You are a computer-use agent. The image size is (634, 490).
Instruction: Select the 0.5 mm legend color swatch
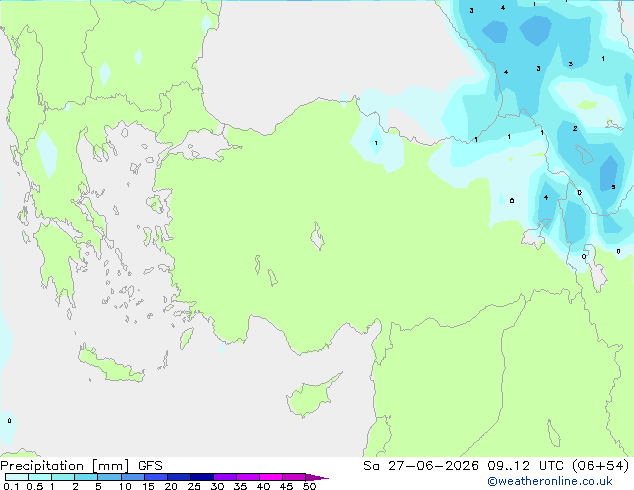(x=40, y=477)
